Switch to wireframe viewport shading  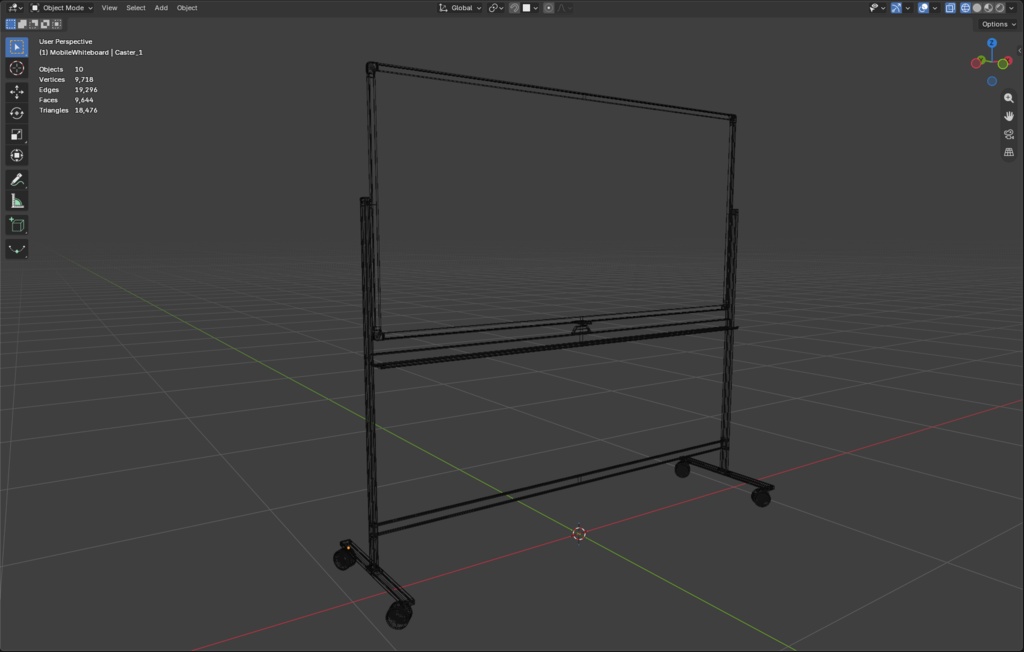965,8
